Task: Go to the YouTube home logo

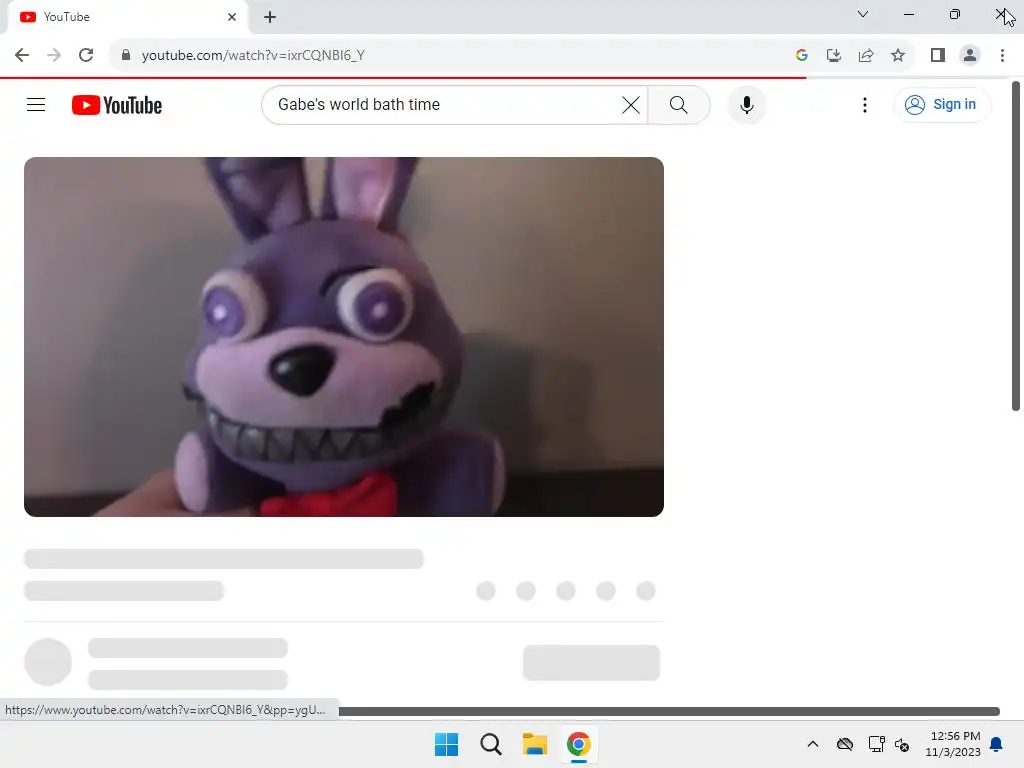Action: click(x=117, y=105)
